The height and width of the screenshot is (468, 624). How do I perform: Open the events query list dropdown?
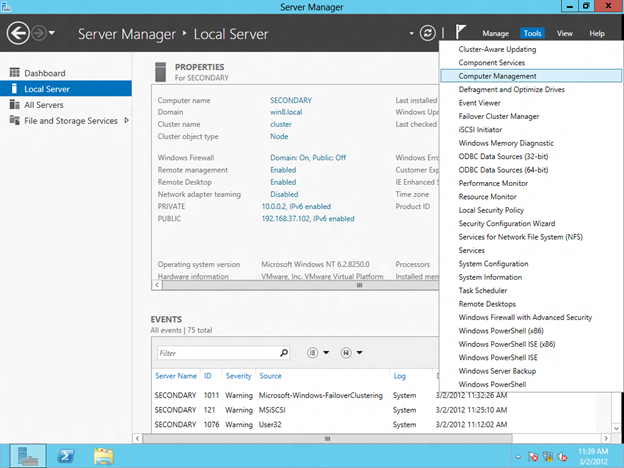point(318,353)
